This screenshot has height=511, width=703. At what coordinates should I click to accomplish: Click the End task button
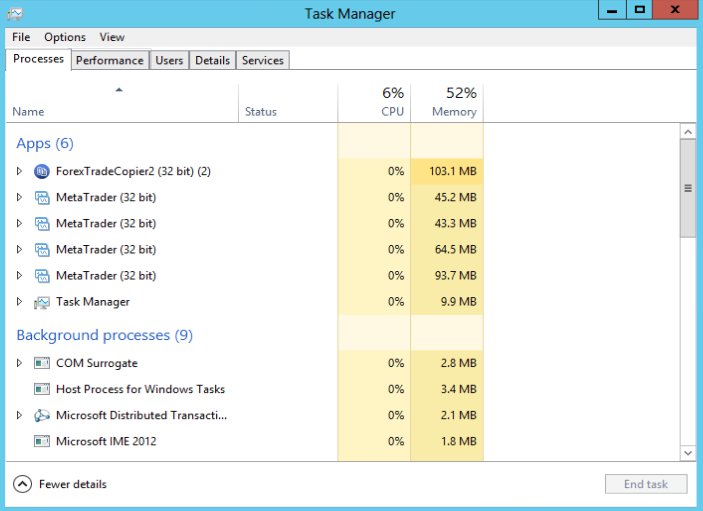(x=646, y=484)
